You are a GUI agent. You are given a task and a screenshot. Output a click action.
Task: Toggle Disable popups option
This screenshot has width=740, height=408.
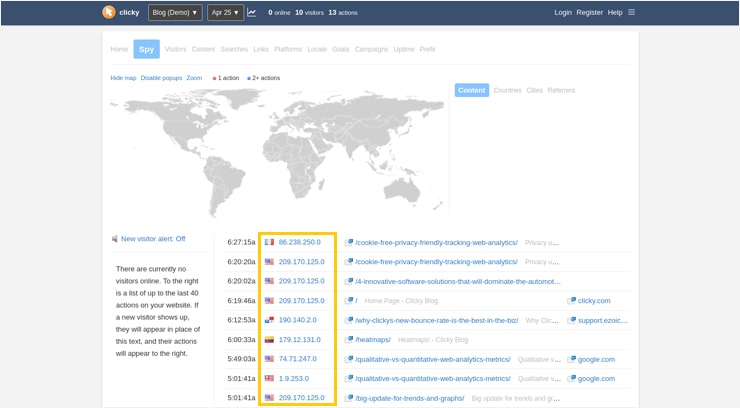tap(160, 78)
